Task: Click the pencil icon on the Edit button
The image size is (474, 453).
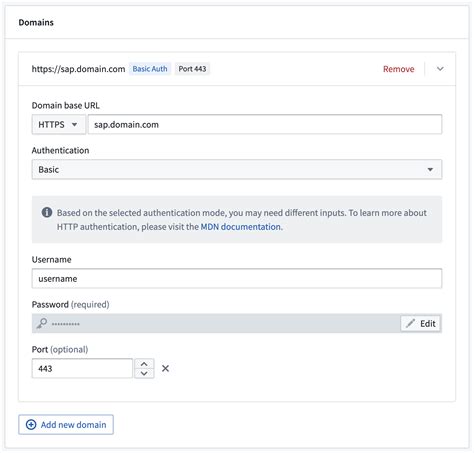Action: [410, 323]
